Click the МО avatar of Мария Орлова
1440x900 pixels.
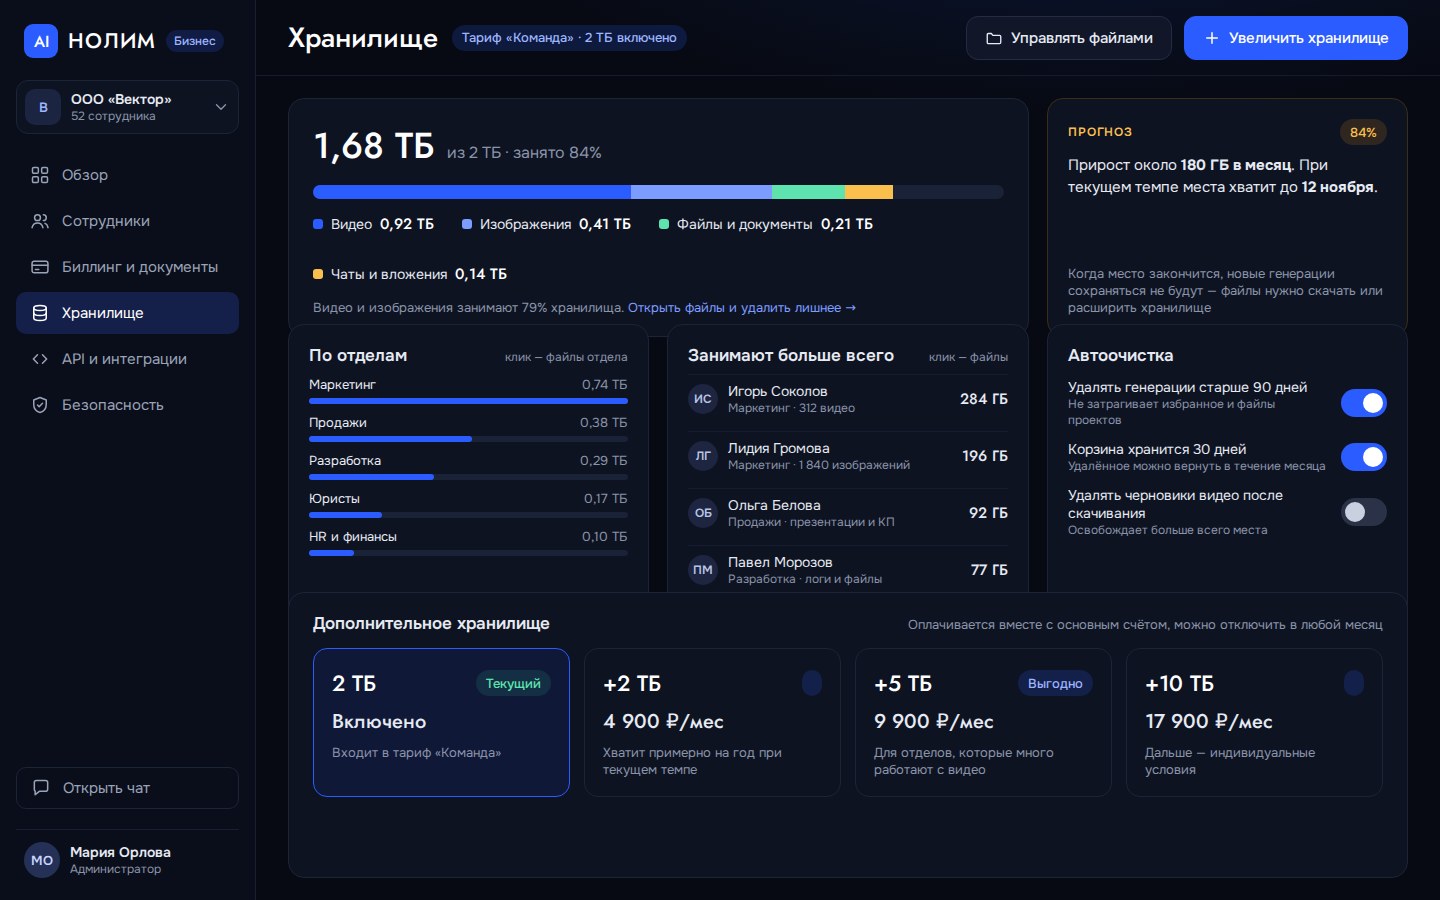[x=42, y=860]
